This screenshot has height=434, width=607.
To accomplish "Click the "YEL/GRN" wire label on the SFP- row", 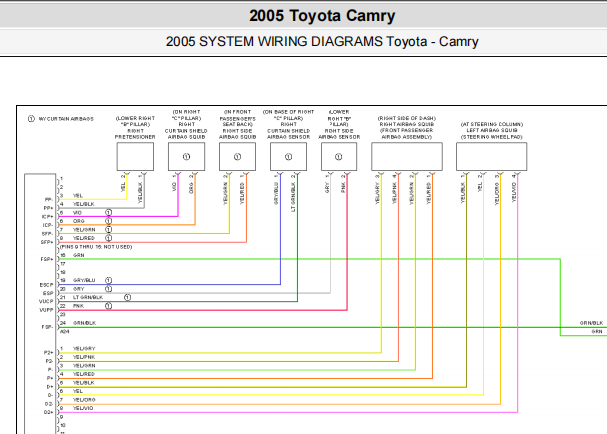I will (x=84, y=230).
